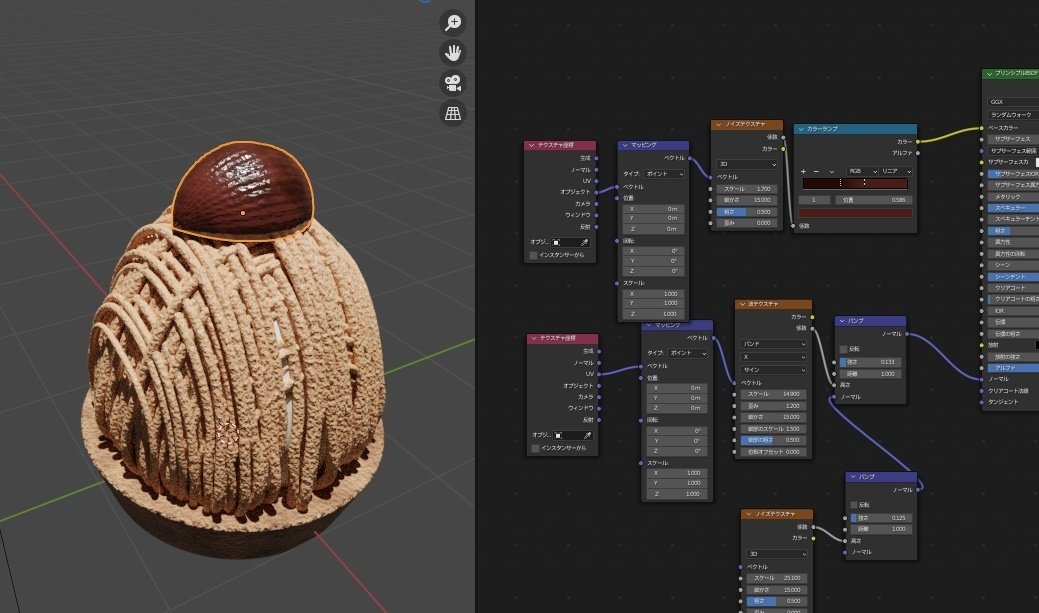The image size is (1039, 613).
Task: Toggle the camera view icon
Action: pos(453,83)
